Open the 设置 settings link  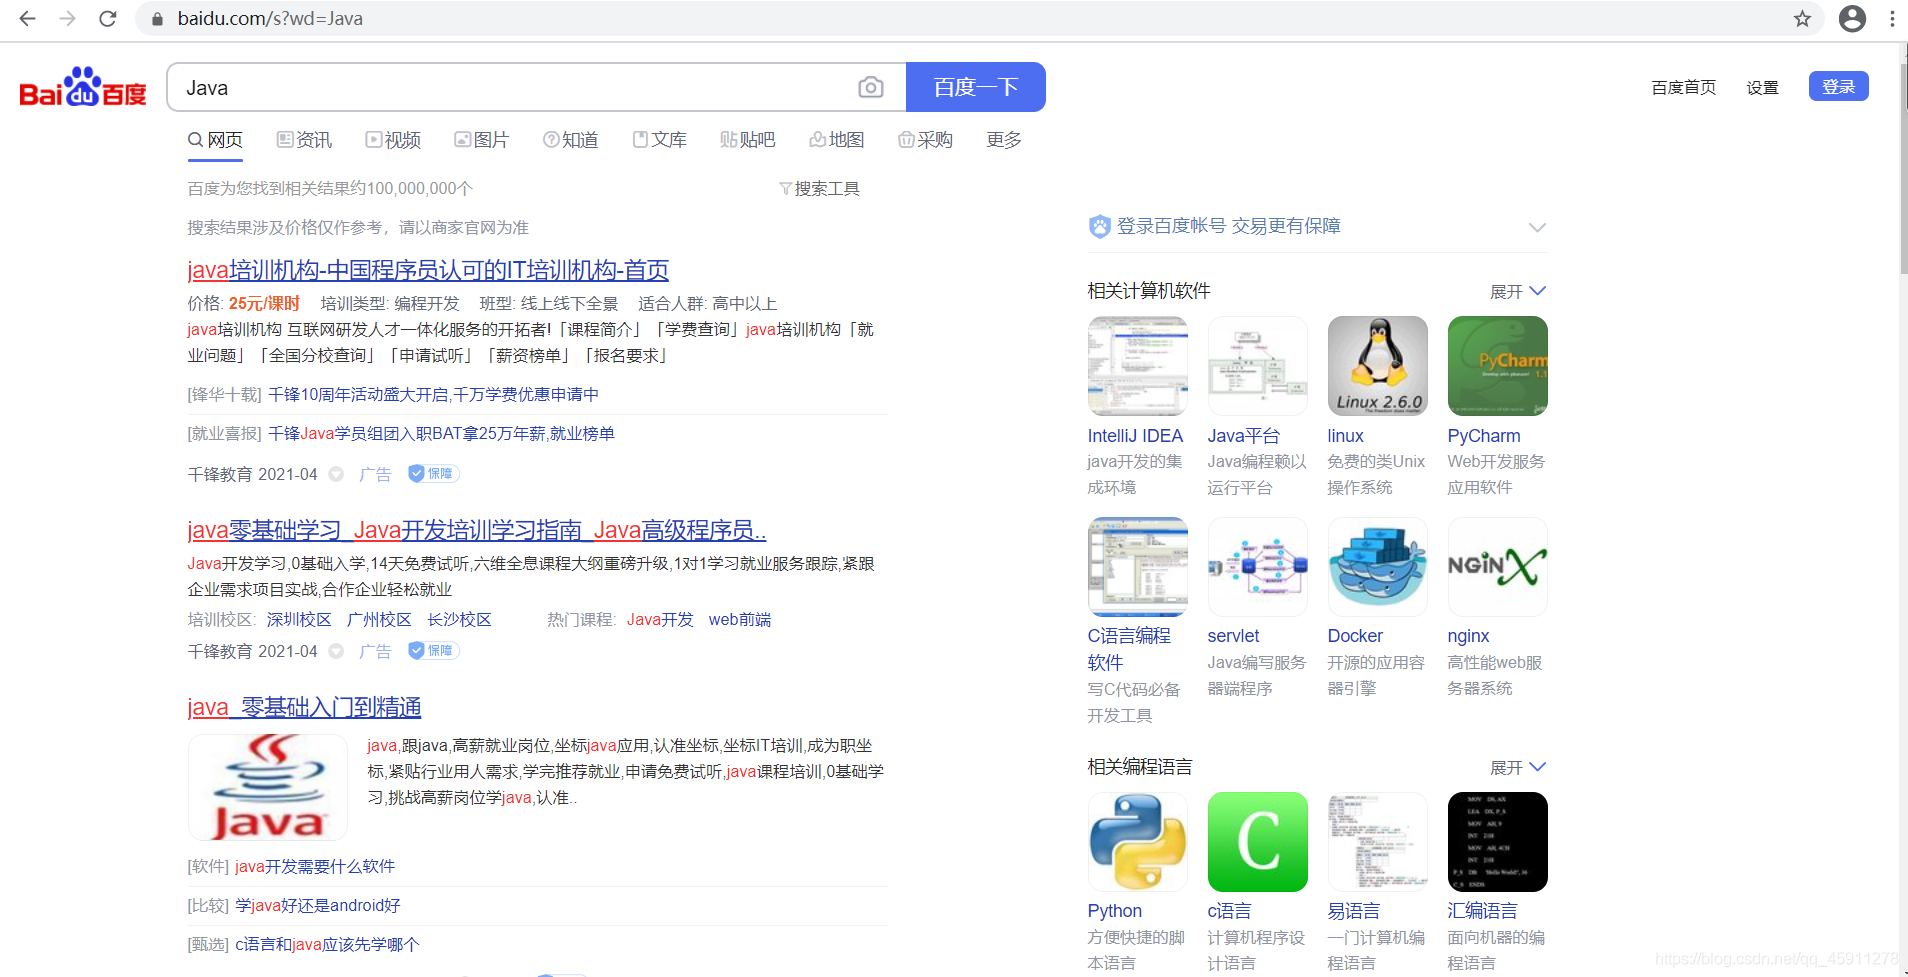1762,88
